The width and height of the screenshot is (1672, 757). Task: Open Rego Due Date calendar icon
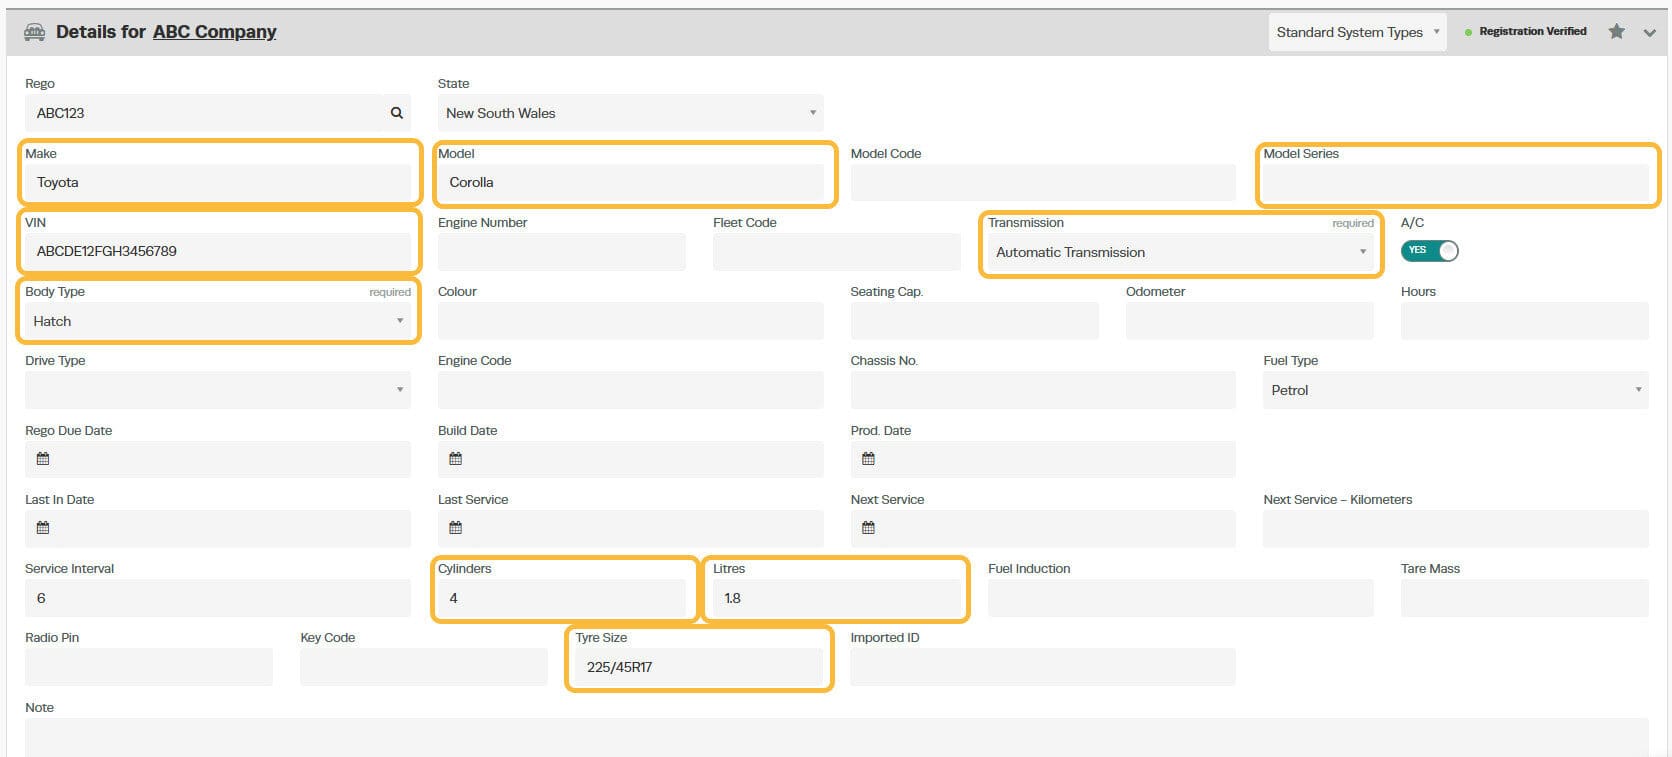coord(43,459)
